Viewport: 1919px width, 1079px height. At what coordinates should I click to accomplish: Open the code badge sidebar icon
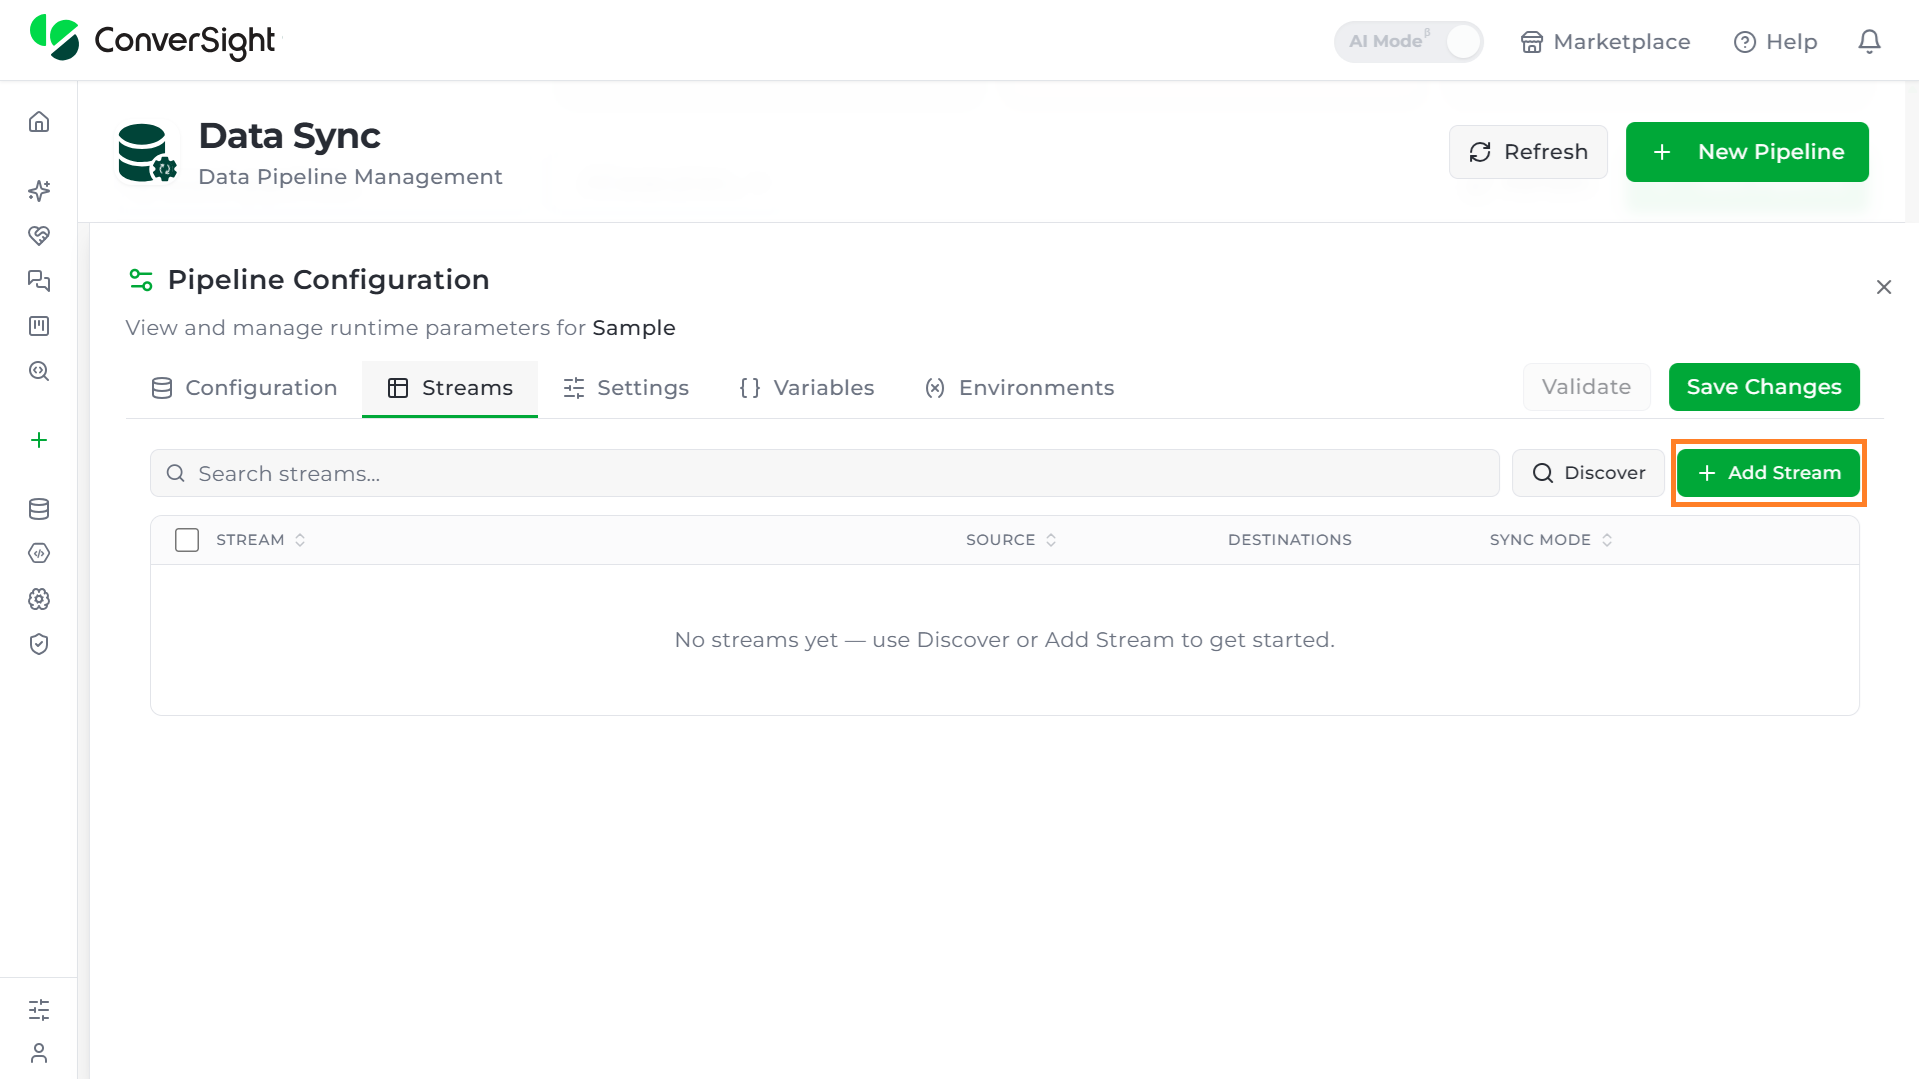coord(39,554)
